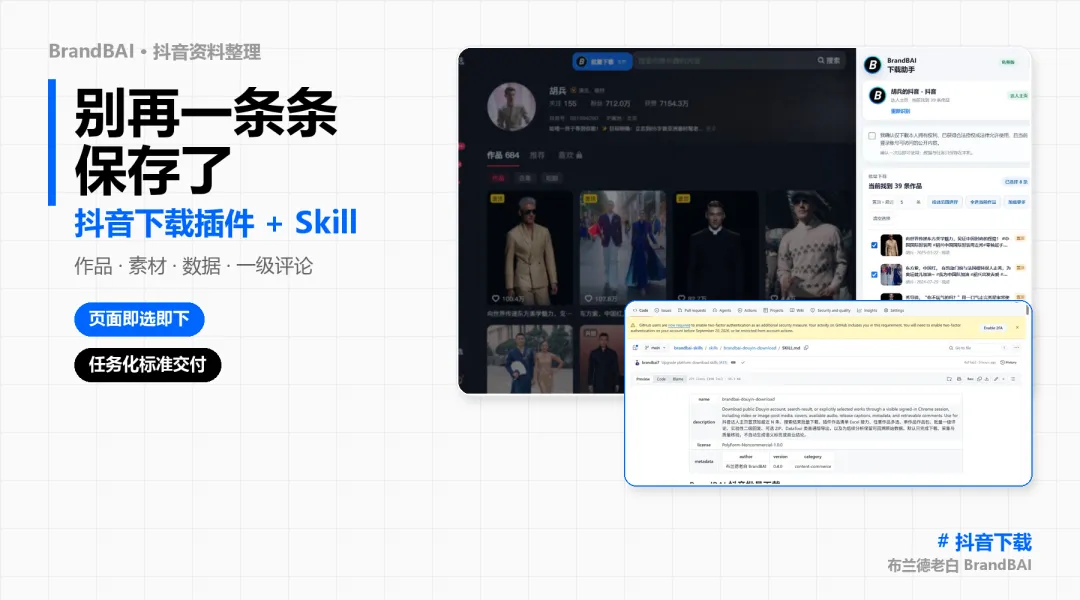
Task: Tick the download rights confirmation checkbox
Action: tap(872, 136)
